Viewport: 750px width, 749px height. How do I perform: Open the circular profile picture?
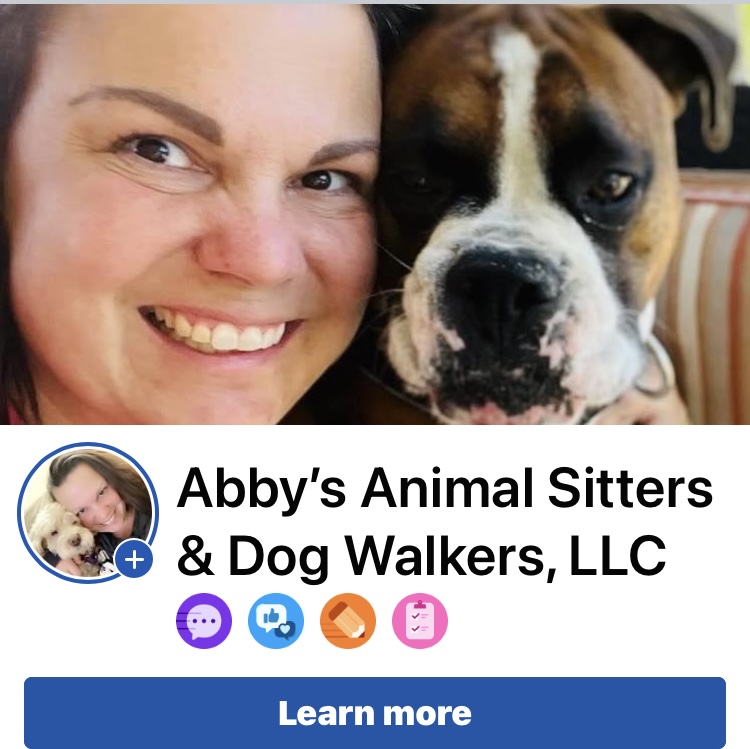[x=88, y=513]
